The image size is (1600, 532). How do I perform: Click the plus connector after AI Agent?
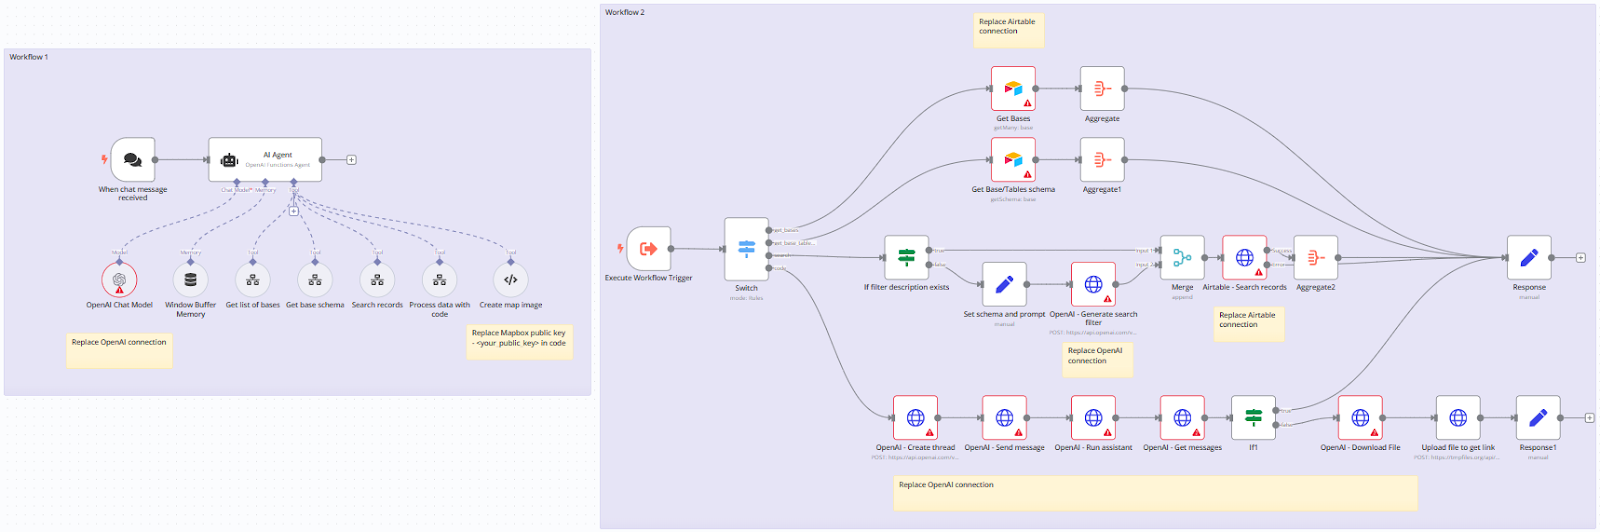click(351, 160)
